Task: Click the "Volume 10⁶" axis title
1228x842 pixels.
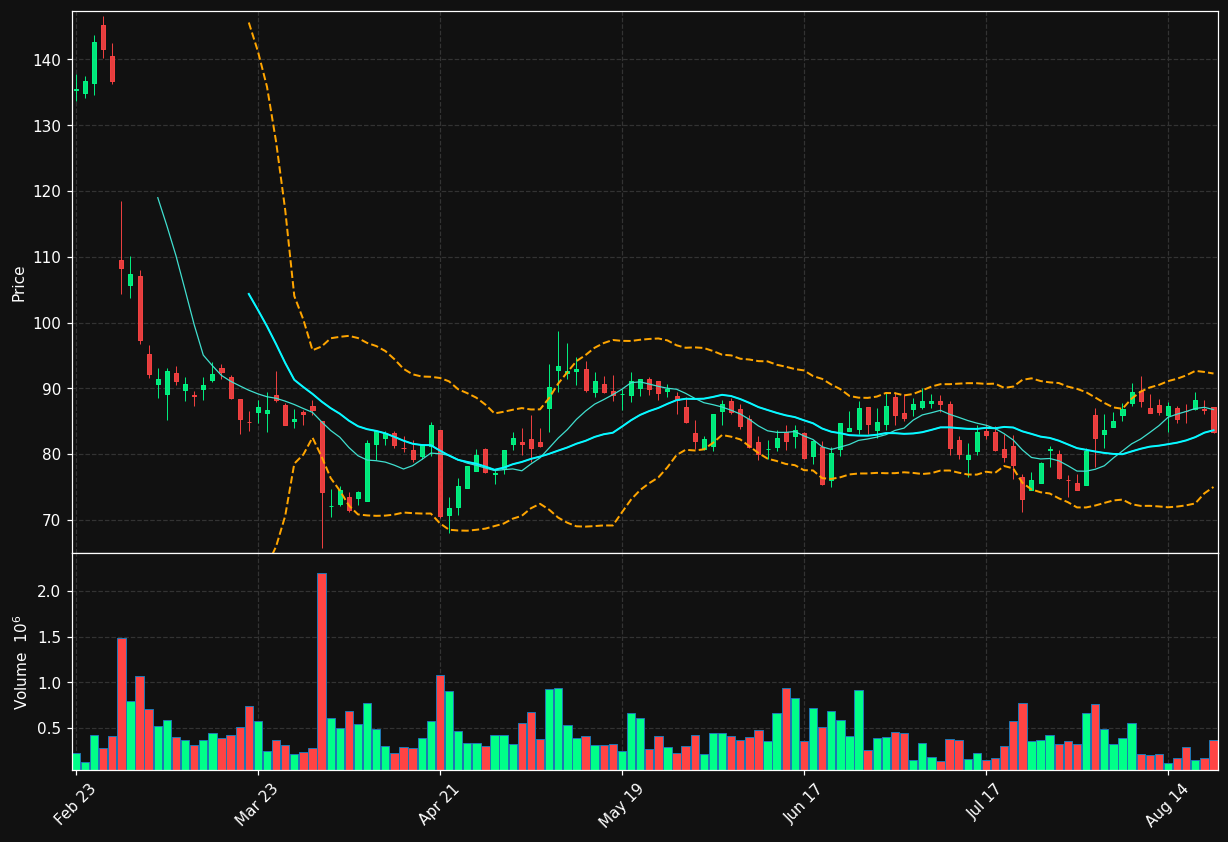Action: tap(20, 662)
